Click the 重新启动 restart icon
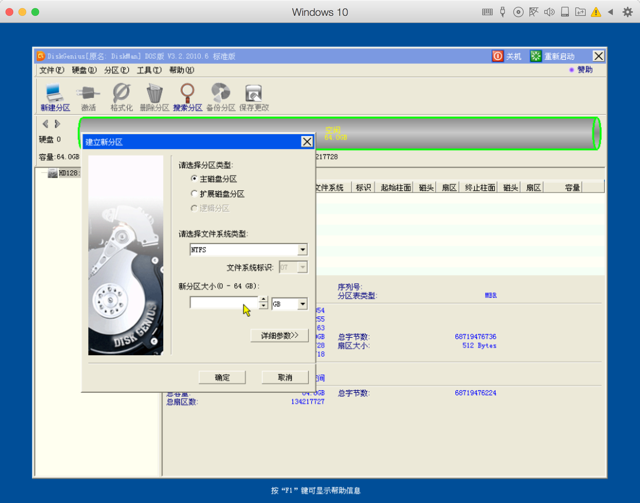The height and width of the screenshot is (503, 640). point(536,56)
